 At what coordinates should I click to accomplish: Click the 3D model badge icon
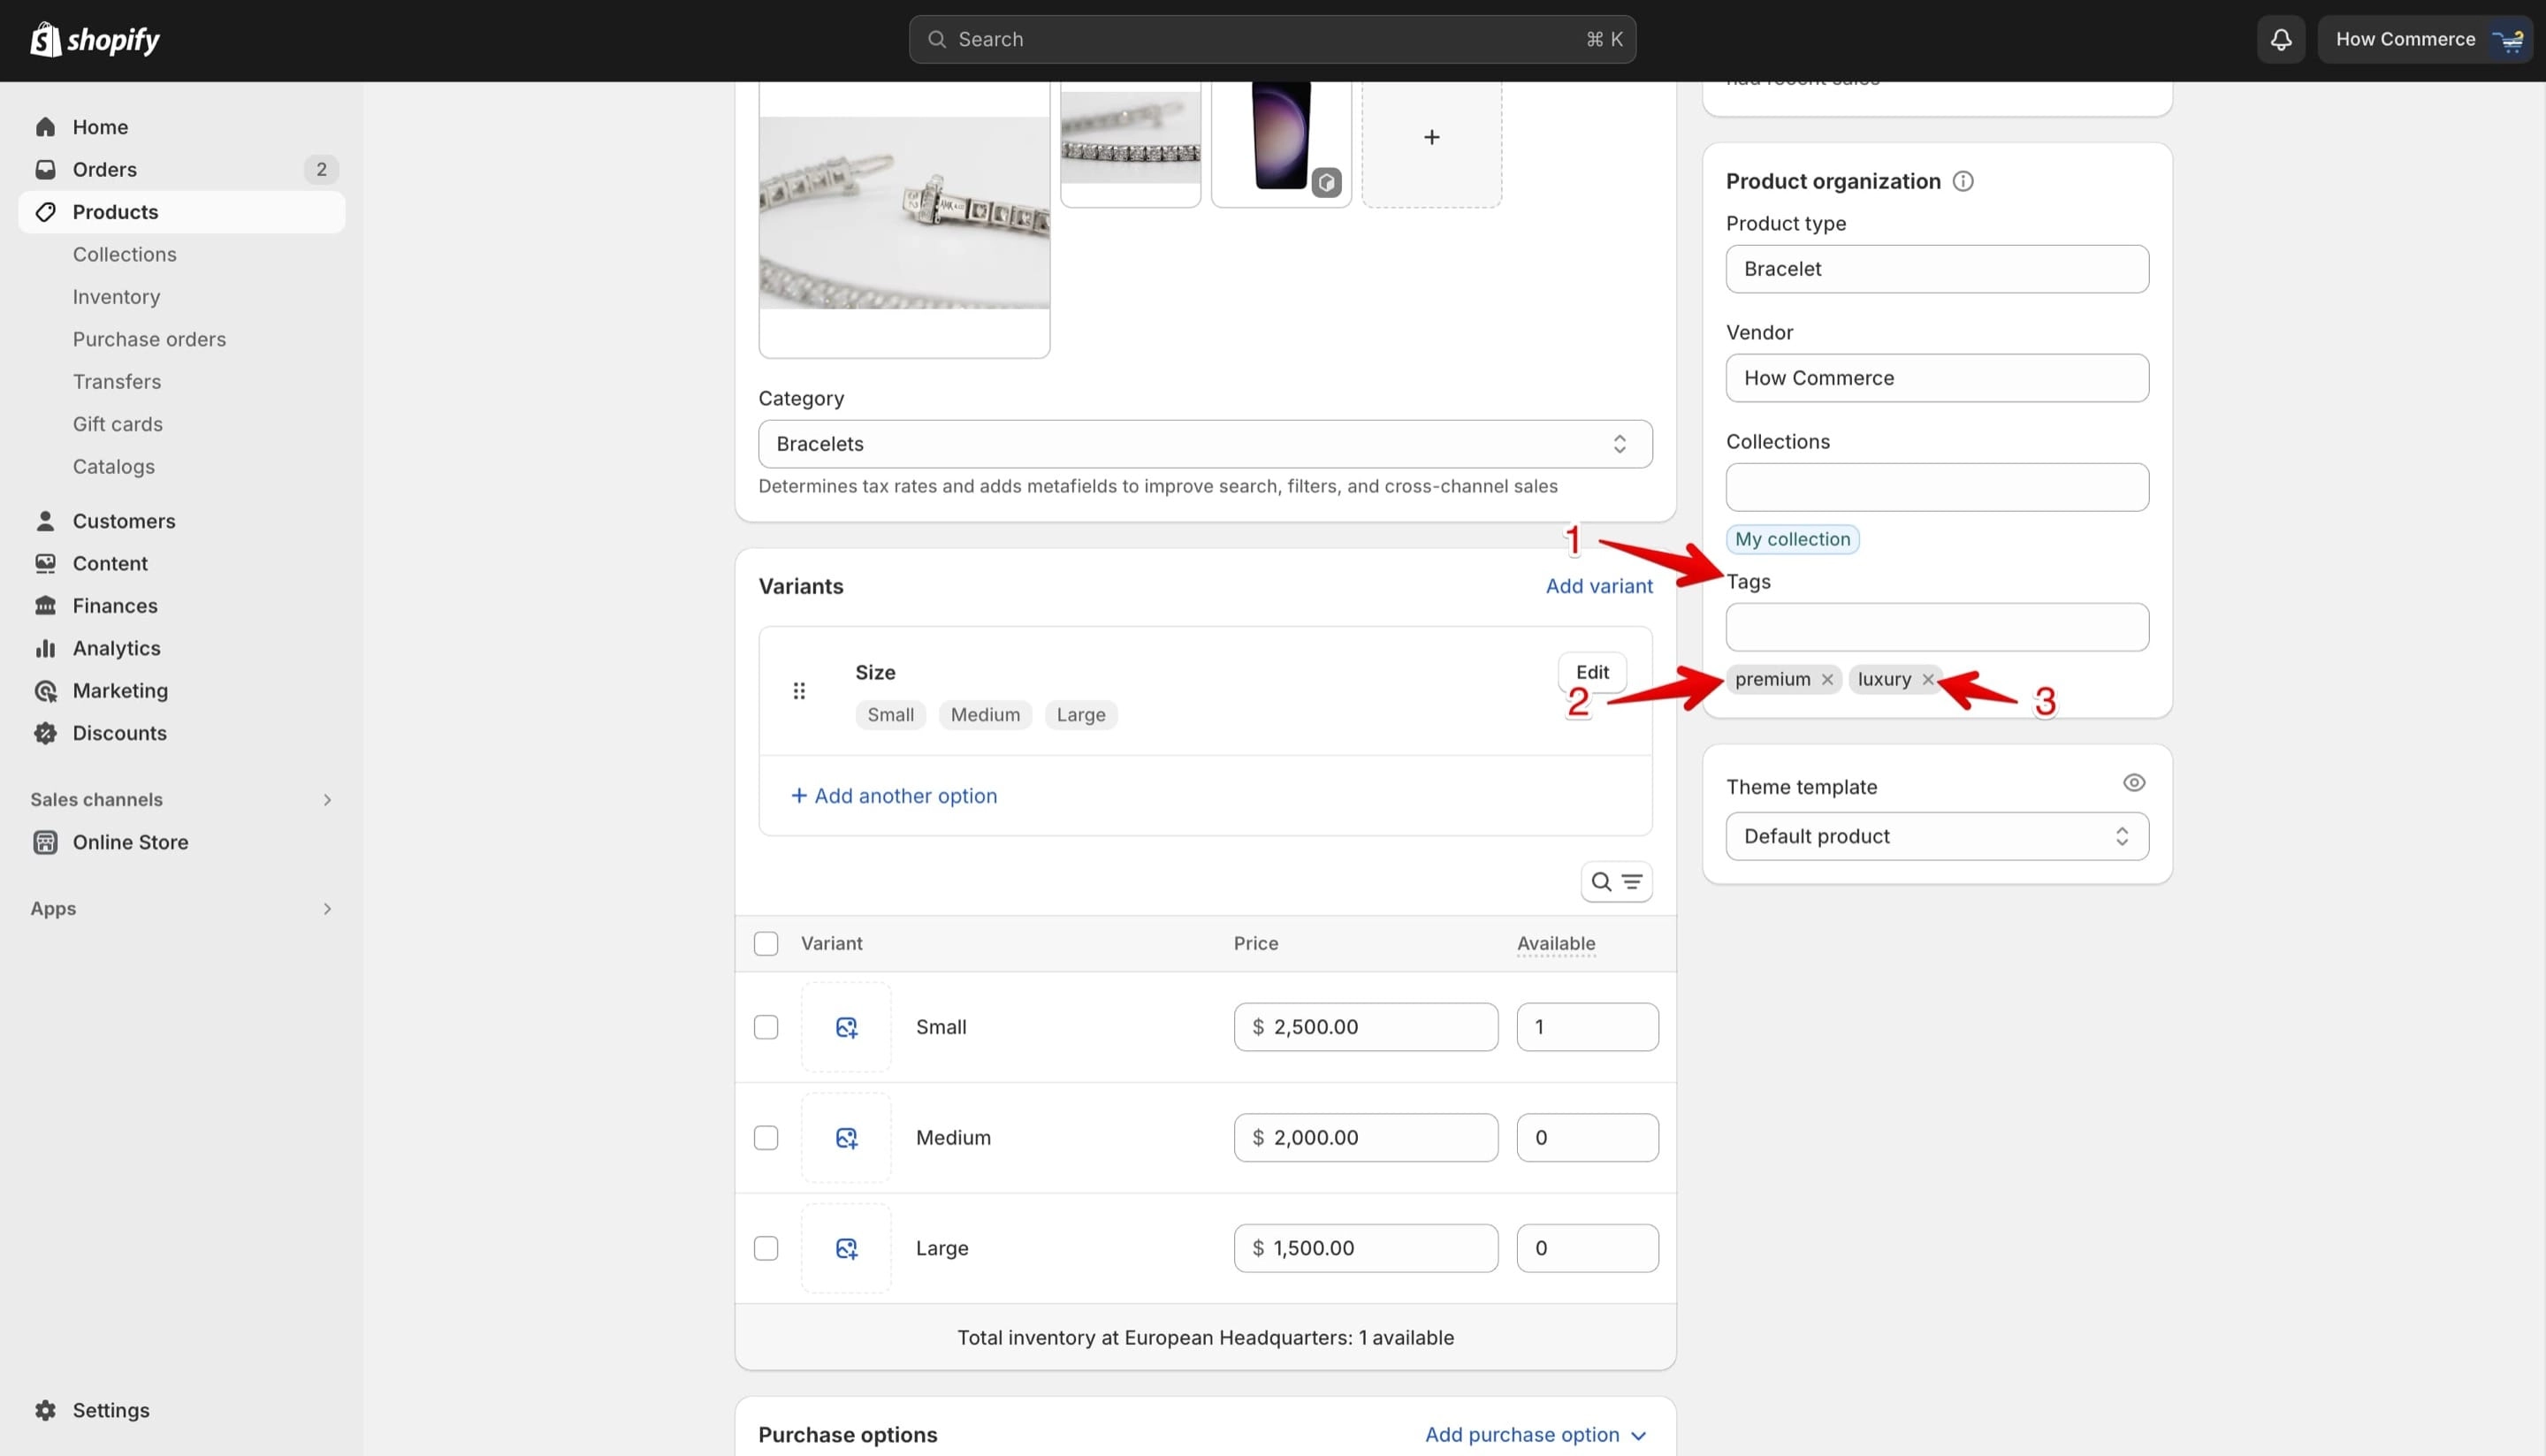[1326, 182]
